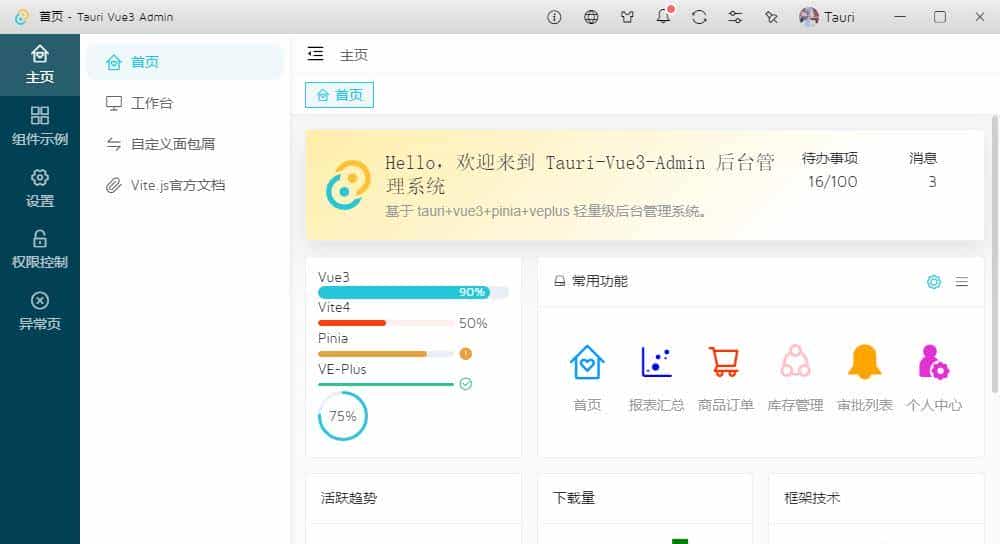The width and height of the screenshot is (1000, 544).
Task: Click the shirt theme icon
Action: tap(628, 17)
